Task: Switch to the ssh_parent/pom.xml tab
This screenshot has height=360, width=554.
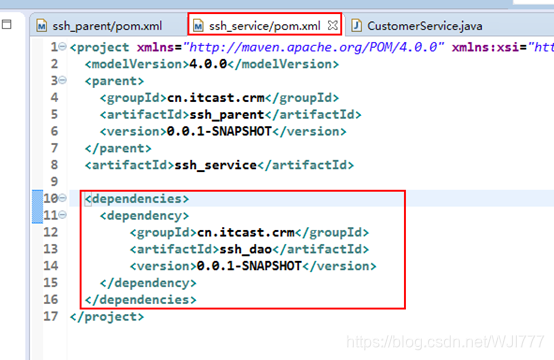Action: coord(107,25)
